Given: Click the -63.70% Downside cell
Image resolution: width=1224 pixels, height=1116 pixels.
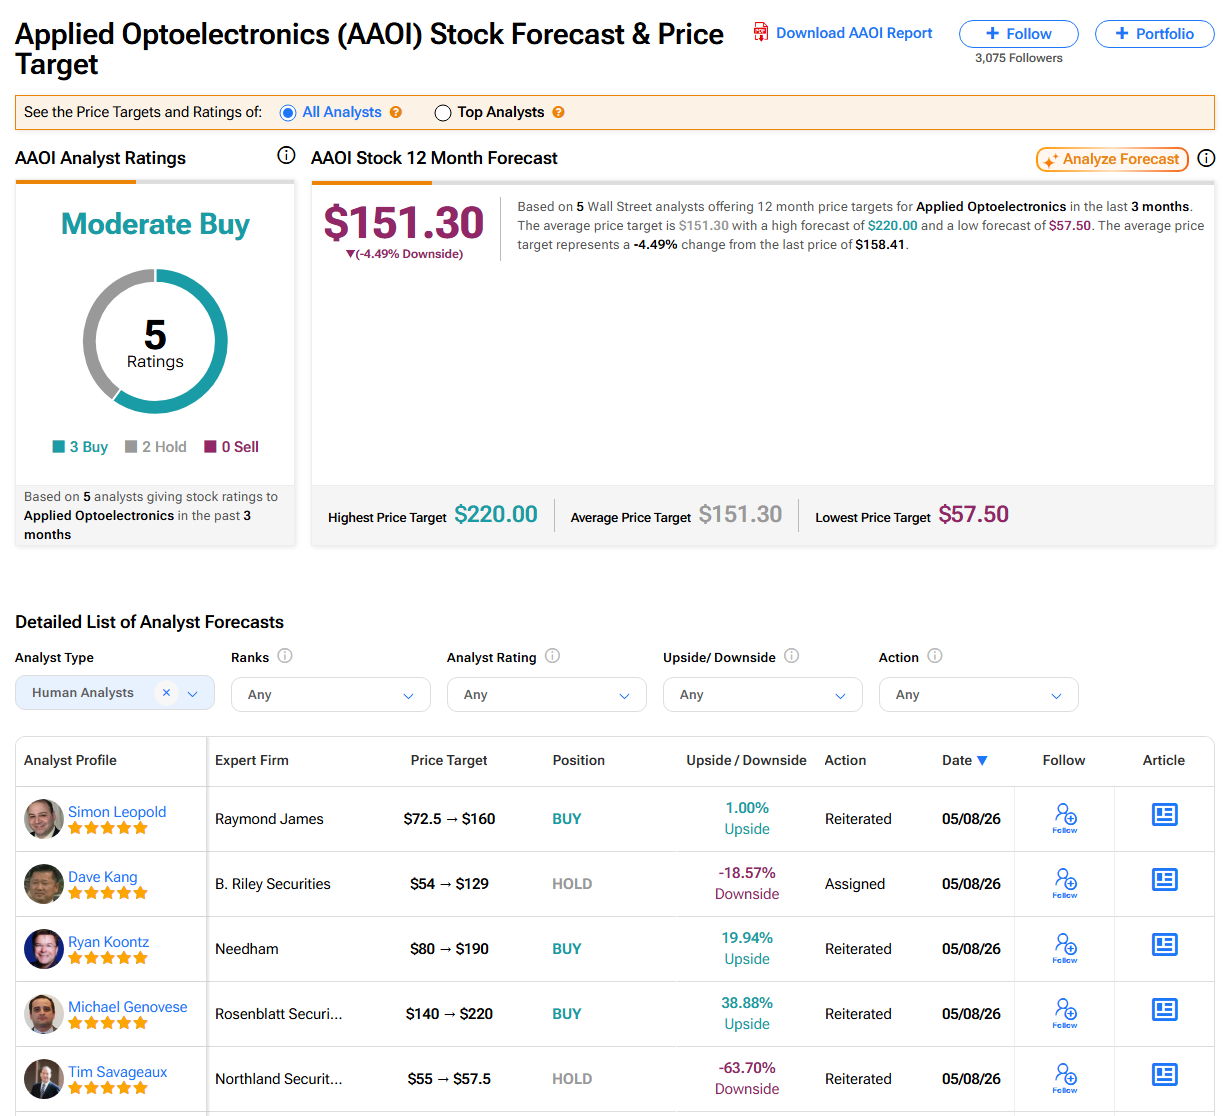Looking at the screenshot, I should click(x=747, y=1078).
